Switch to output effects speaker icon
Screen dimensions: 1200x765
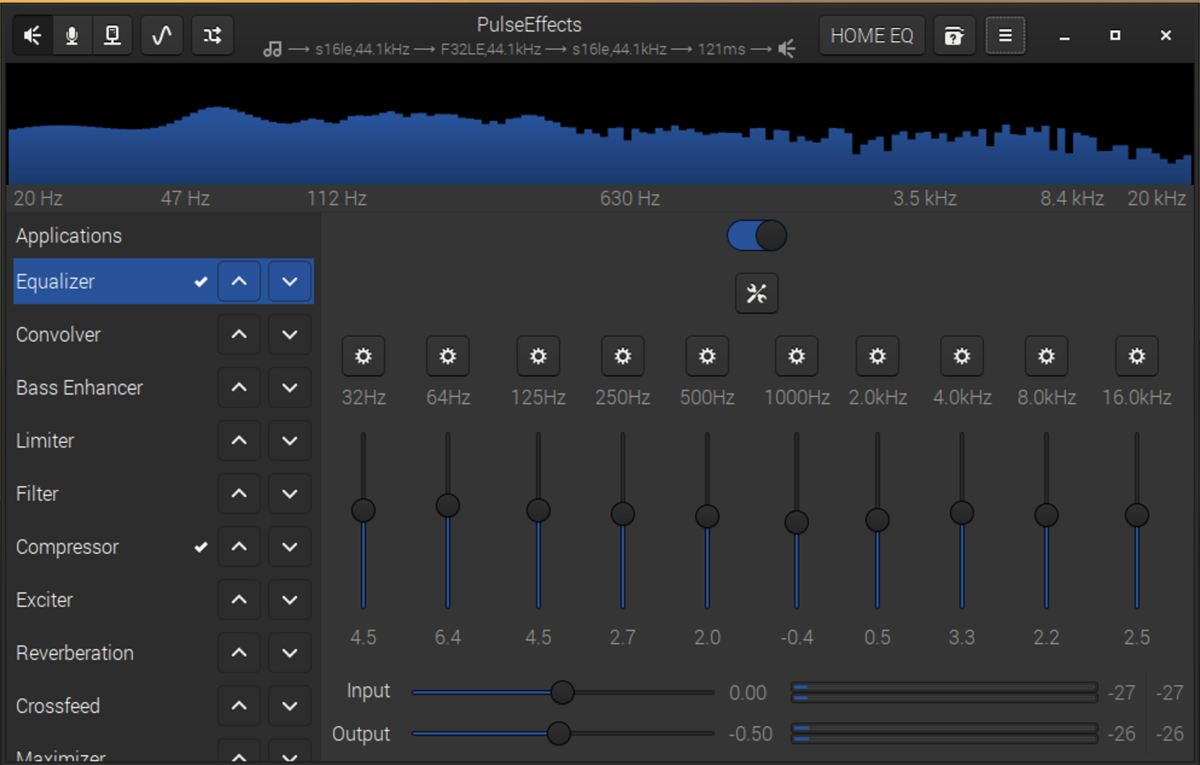pos(33,36)
